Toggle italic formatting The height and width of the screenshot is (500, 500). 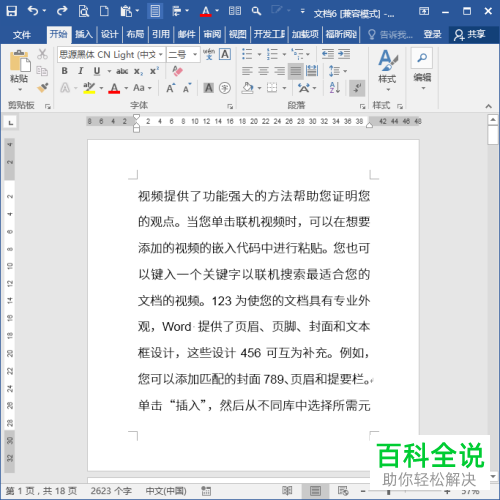(x=81, y=71)
